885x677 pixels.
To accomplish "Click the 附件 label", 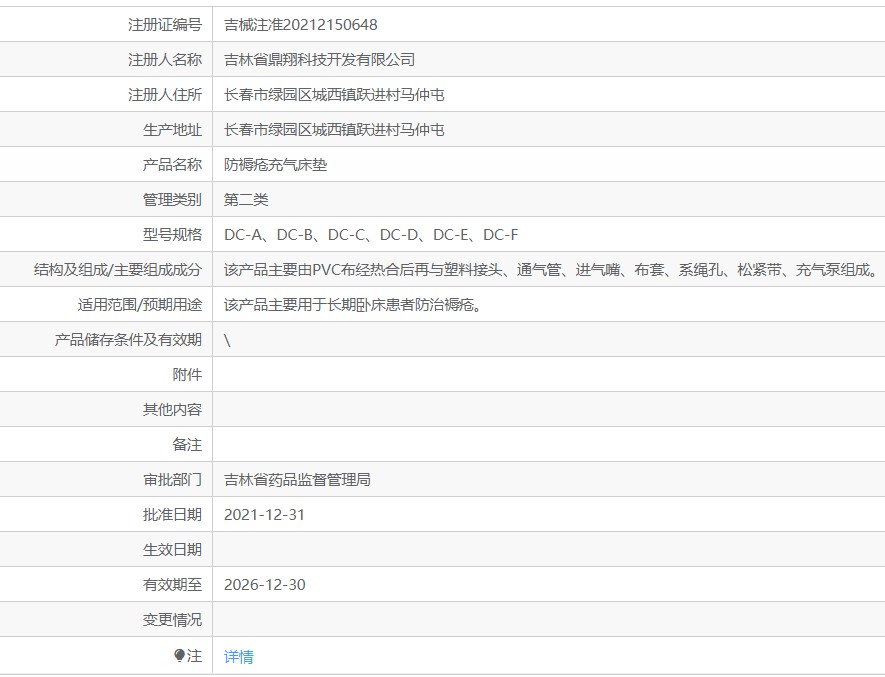I will pos(187,375).
